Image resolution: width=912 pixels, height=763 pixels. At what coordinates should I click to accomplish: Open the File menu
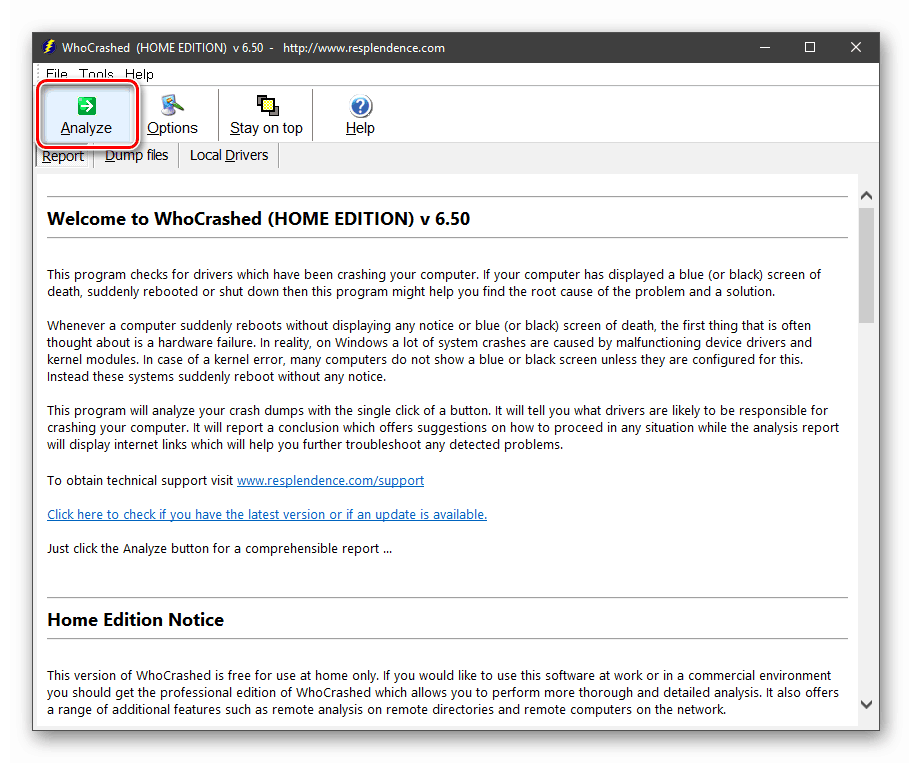click(56, 74)
